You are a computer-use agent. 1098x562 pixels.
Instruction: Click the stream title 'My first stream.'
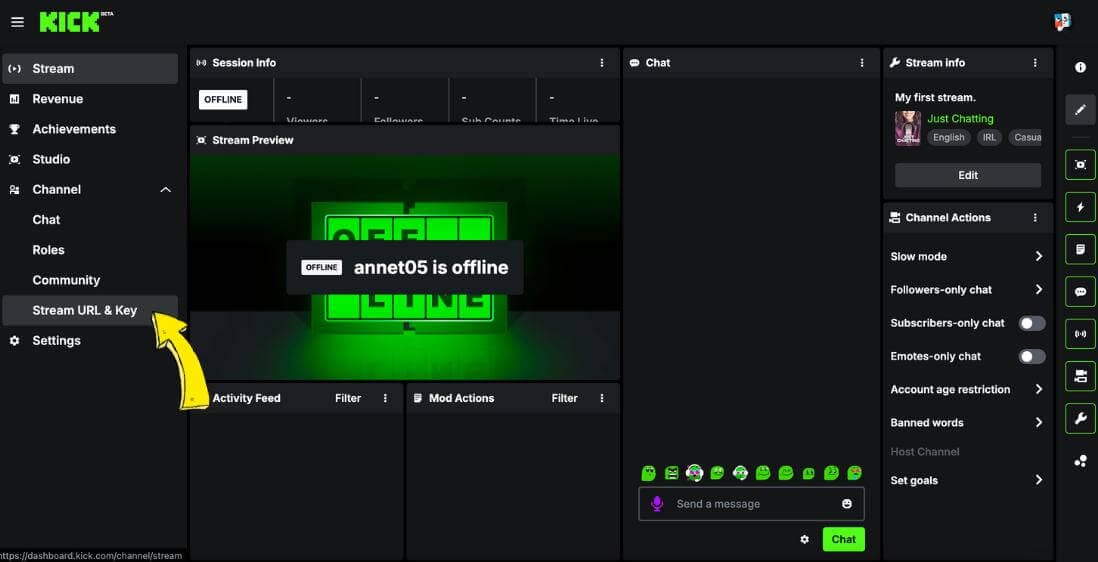(x=935, y=97)
